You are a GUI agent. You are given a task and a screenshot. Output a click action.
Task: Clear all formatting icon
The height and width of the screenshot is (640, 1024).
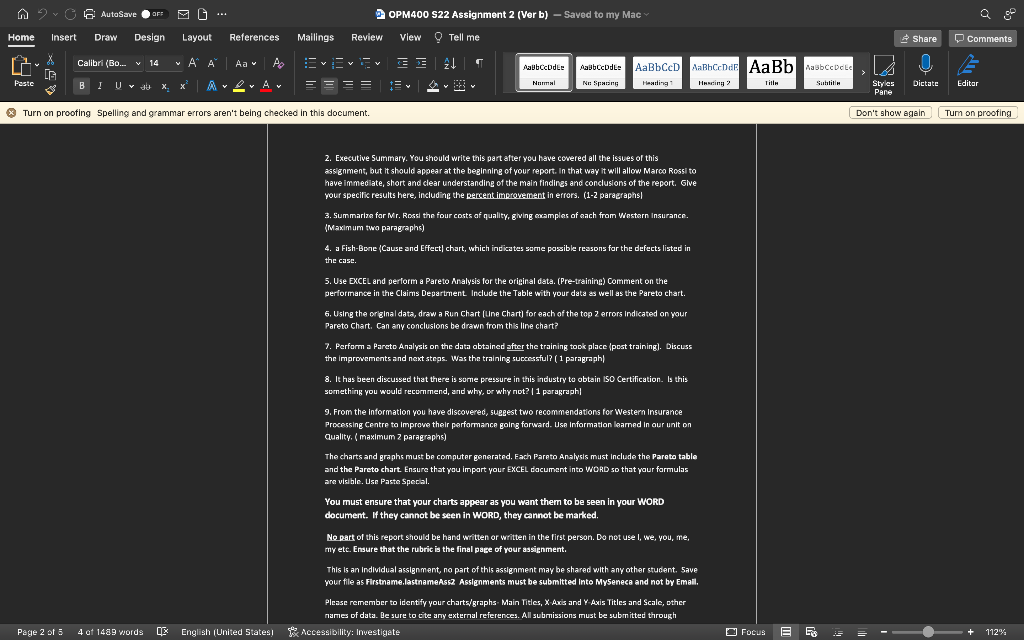278,63
